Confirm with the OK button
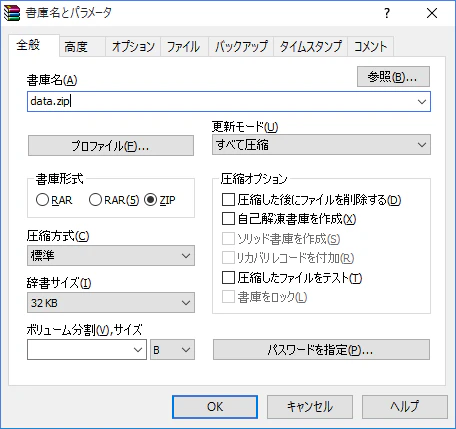Screen dimensions: 456x429 215,407
